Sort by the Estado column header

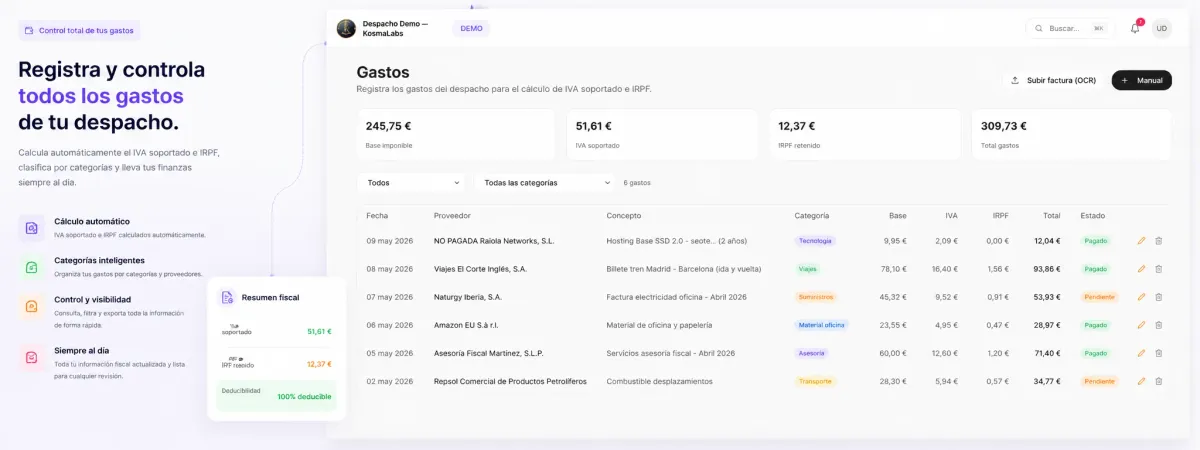pyautogui.click(x=1093, y=215)
